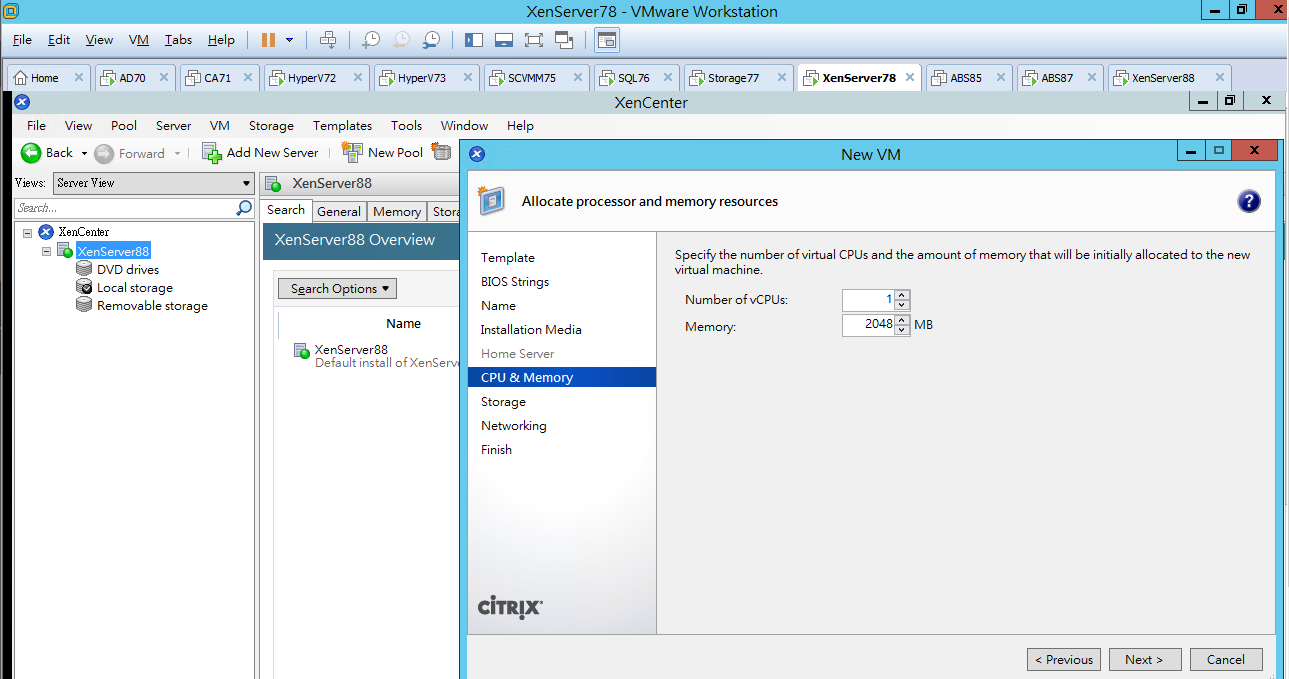Select the highlighted XenServer88 node in the tree

point(113,251)
